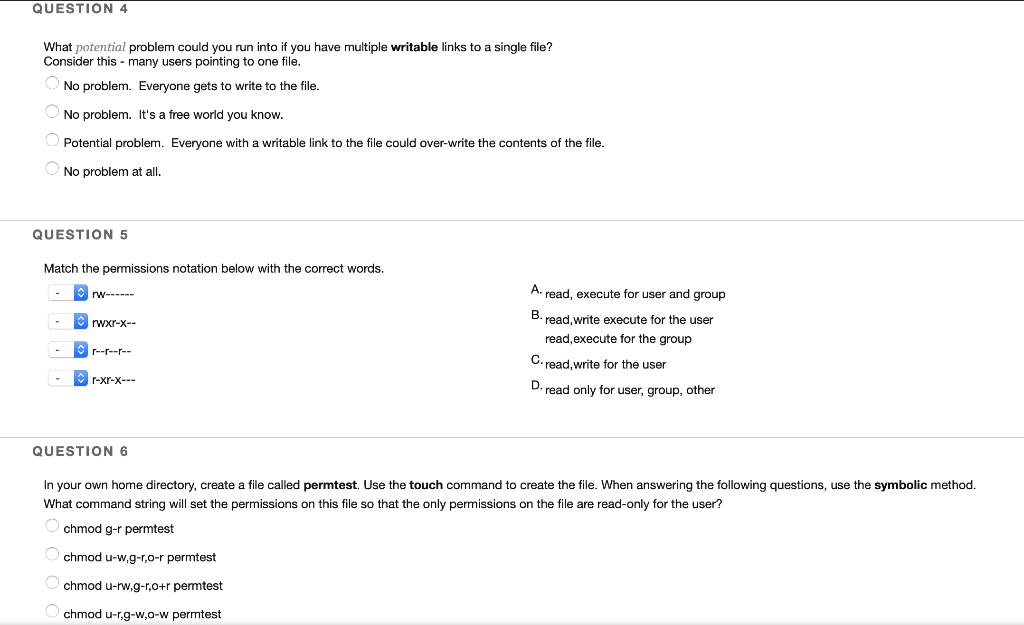Select the "chmod g-r permtest" answer
Screen dimensions: 1024x625
click(51, 525)
